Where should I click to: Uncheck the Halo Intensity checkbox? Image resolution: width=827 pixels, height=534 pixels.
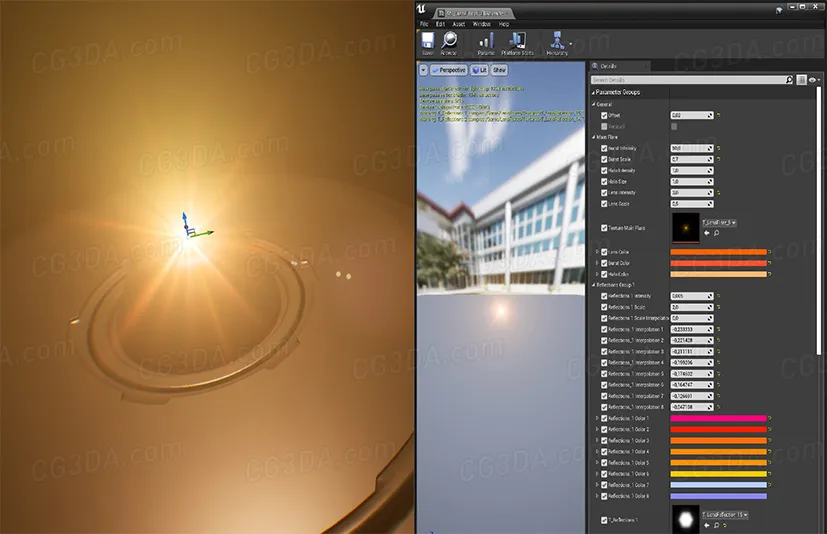click(604, 170)
